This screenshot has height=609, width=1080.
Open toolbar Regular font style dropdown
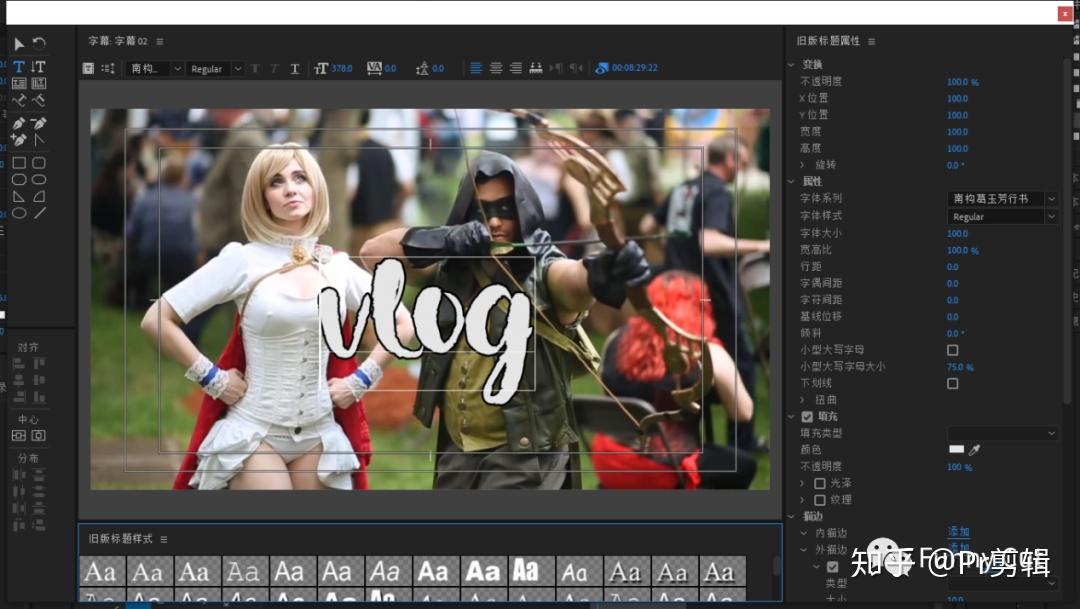click(x=216, y=69)
